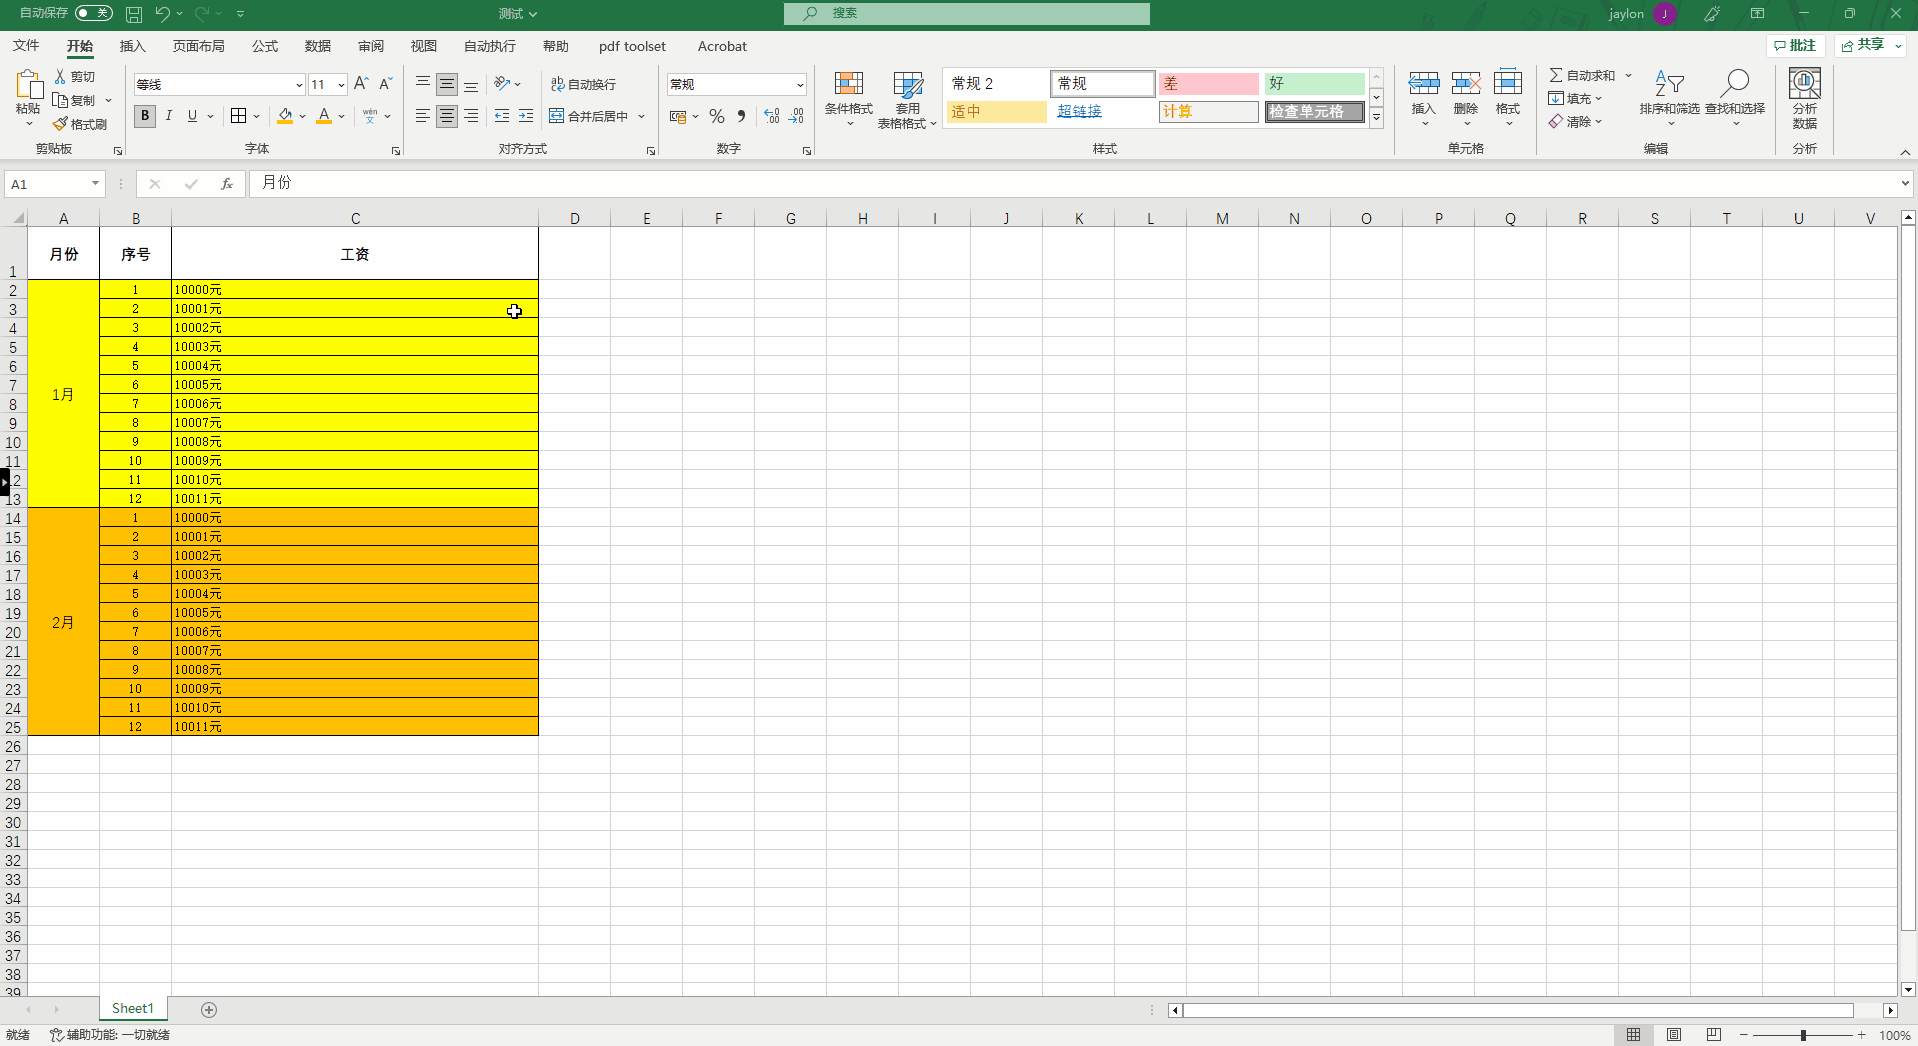The width and height of the screenshot is (1918, 1046).
Task: Expand the Name Box dropdown
Action: 95,184
